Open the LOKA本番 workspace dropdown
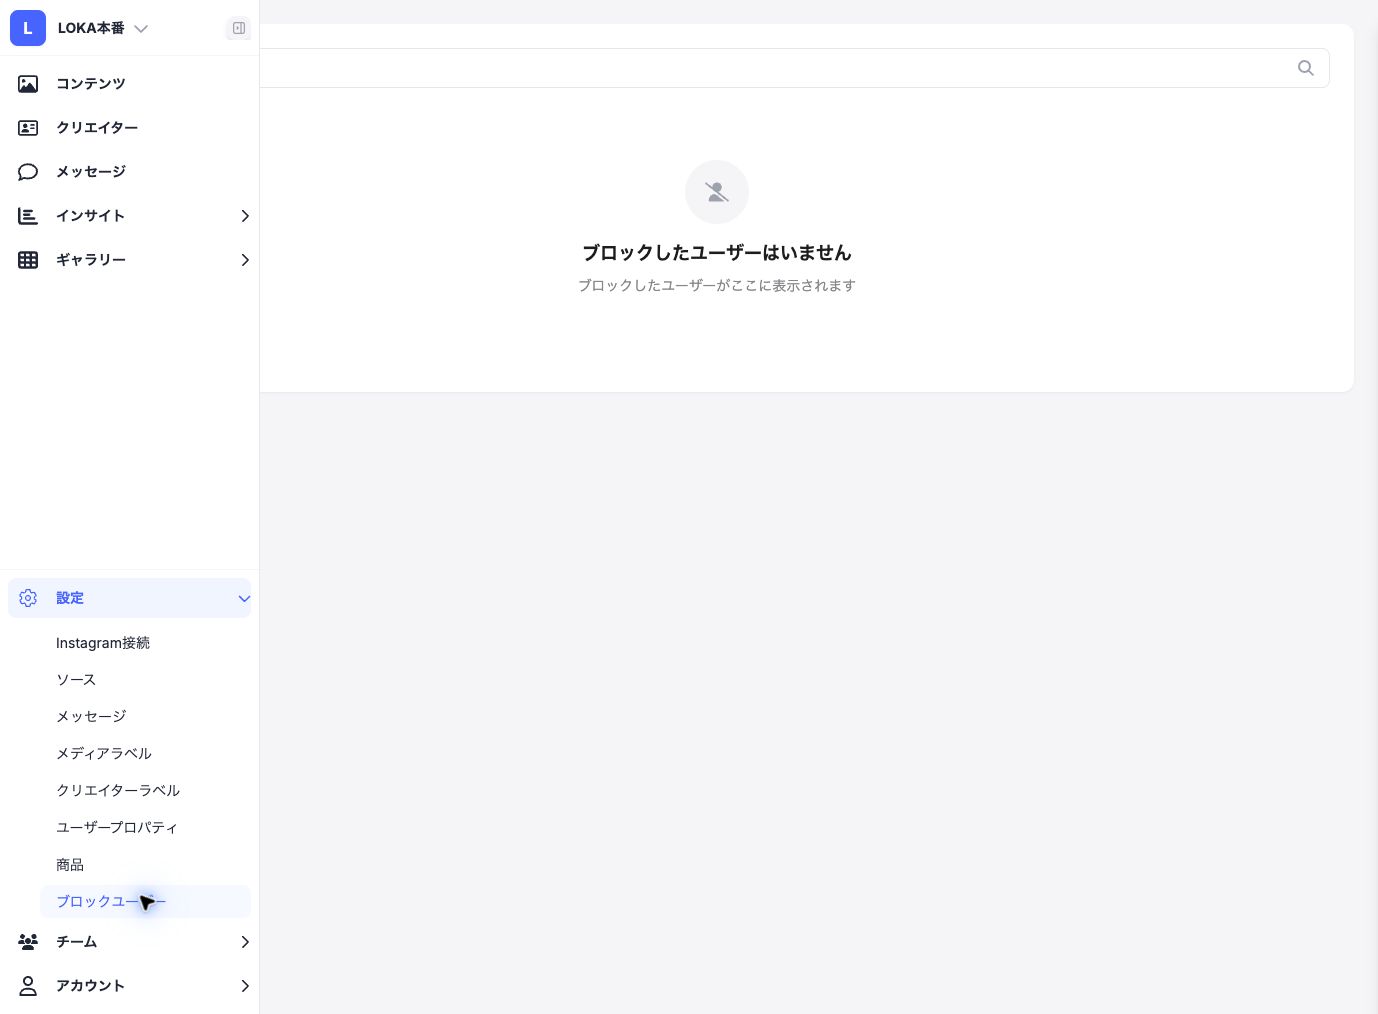The height and width of the screenshot is (1014, 1378). (x=103, y=28)
